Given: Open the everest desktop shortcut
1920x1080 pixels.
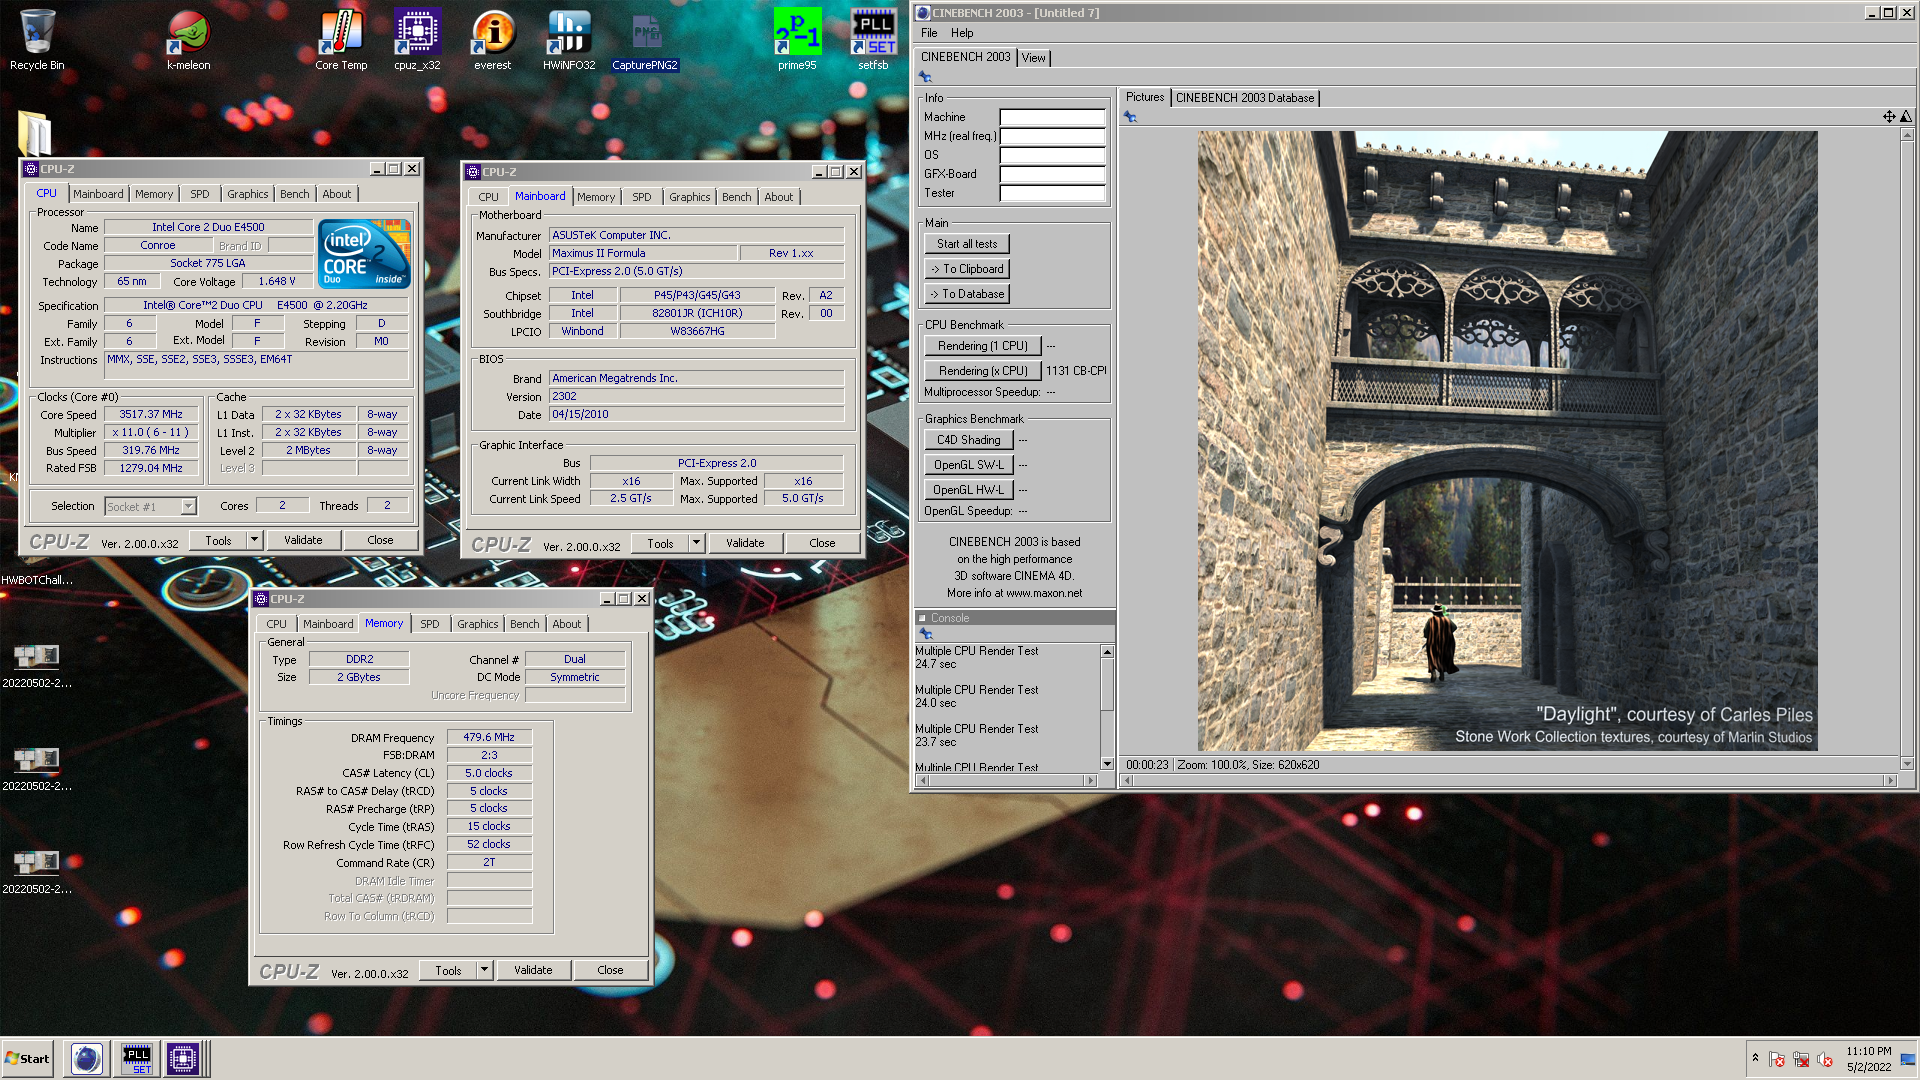Looking at the screenshot, I should point(493,40).
